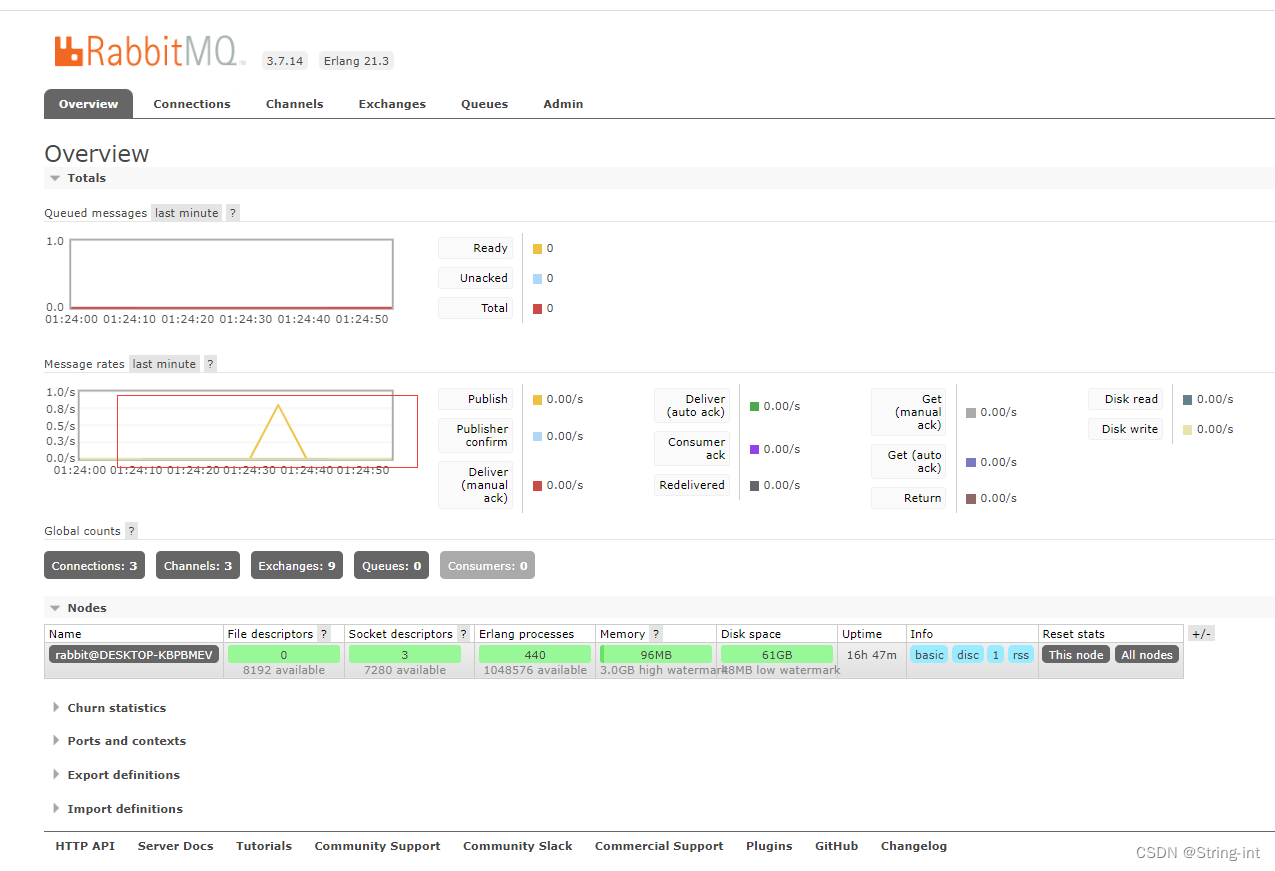
Task: Click the '1' info tag
Action: (x=995, y=655)
